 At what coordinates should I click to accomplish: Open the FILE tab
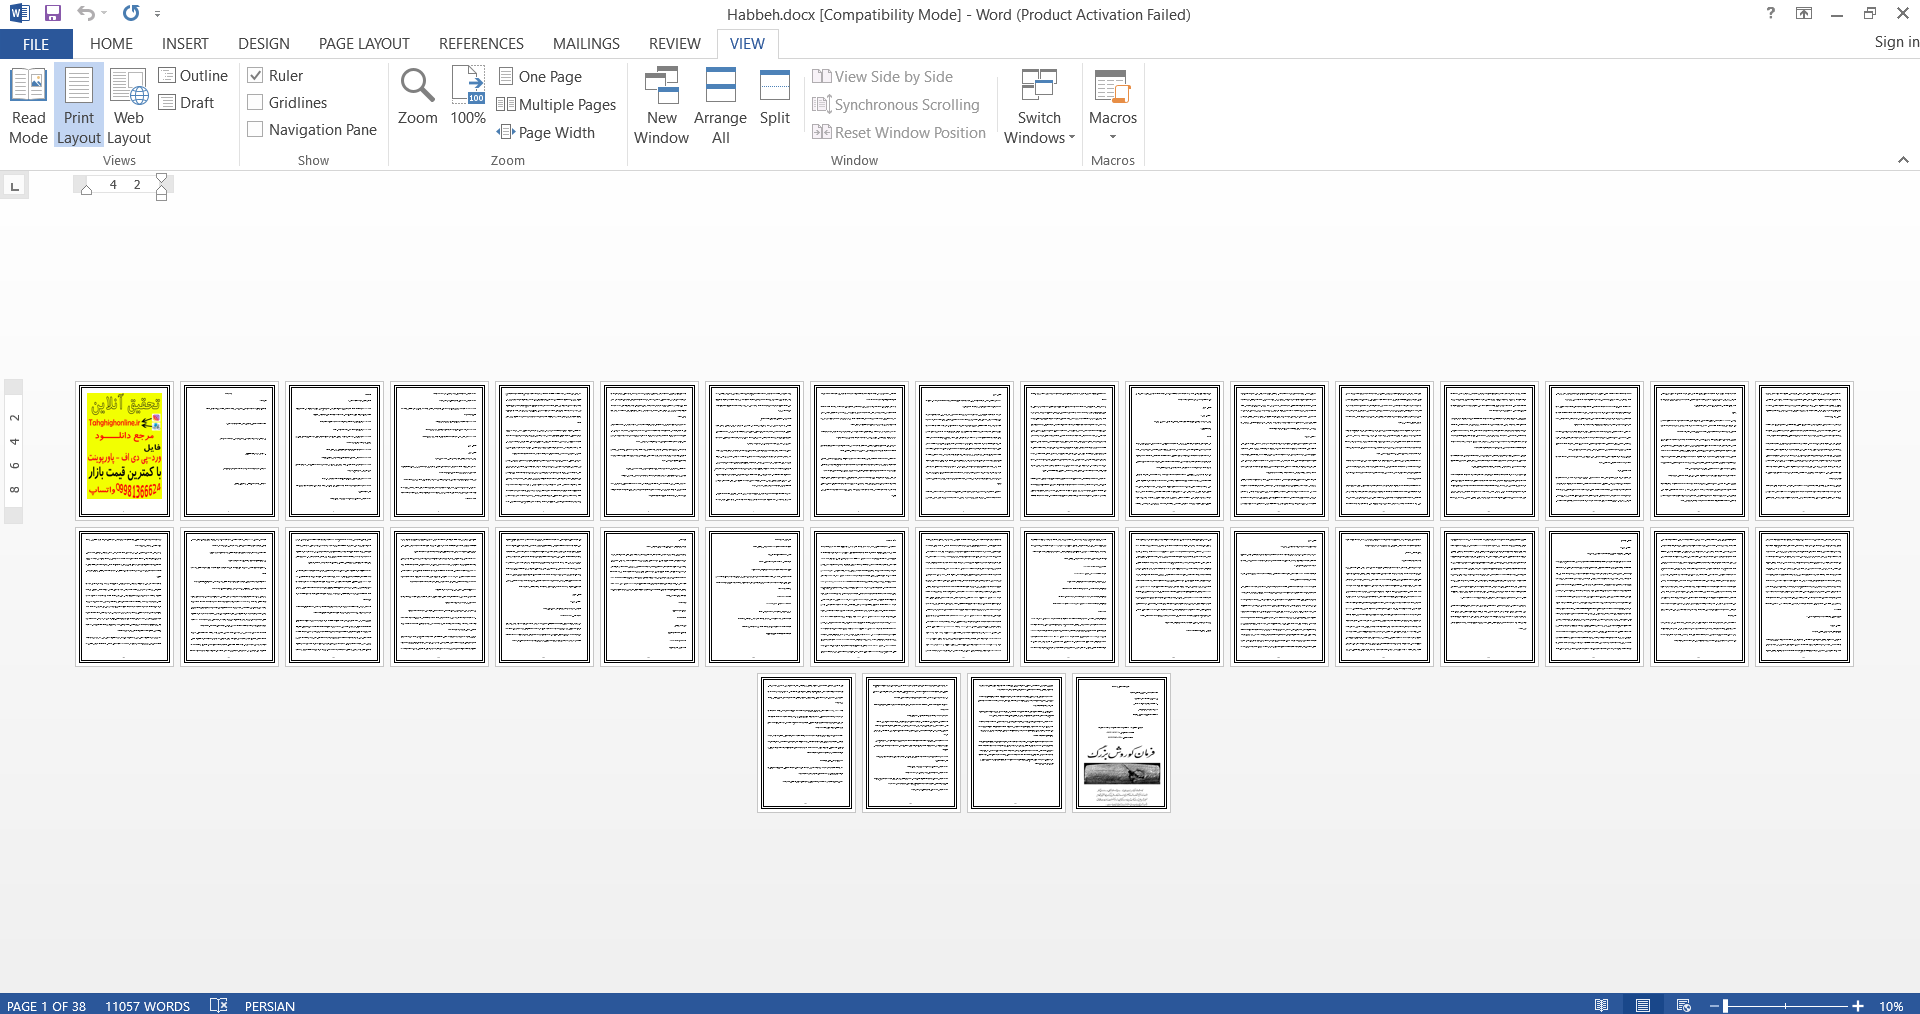coord(36,44)
